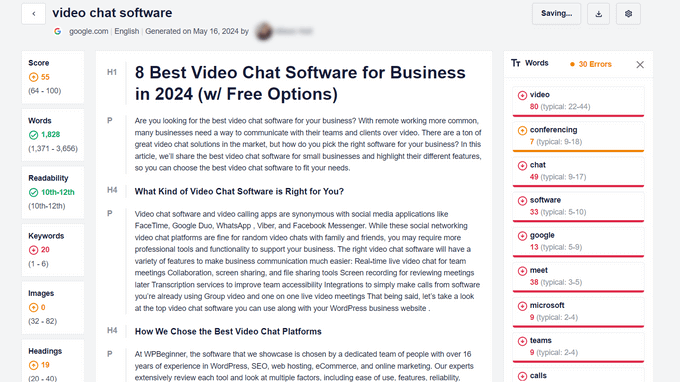Click the green Words check icon

(33, 135)
